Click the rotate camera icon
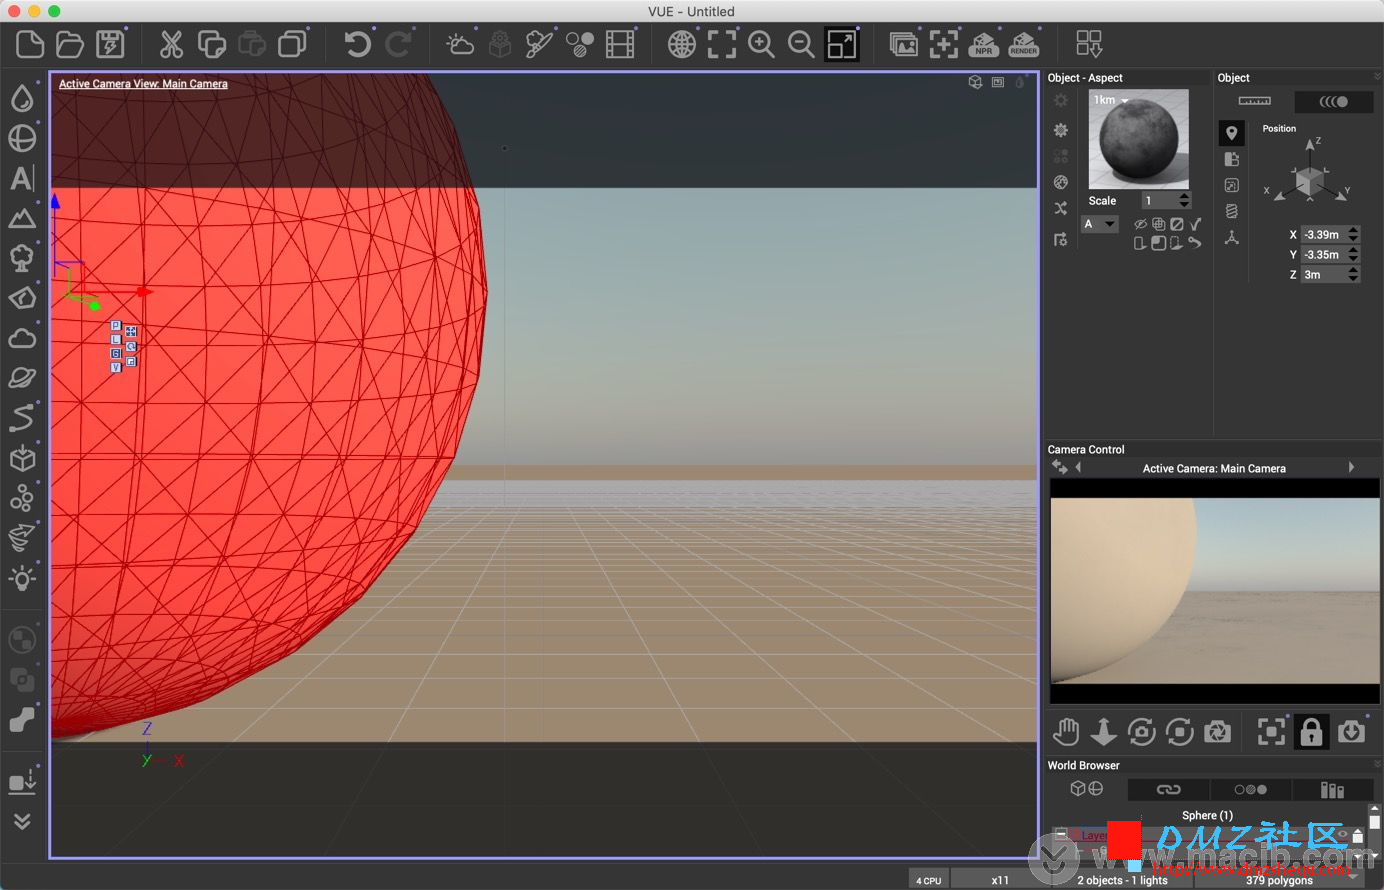 tap(1141, 732)
